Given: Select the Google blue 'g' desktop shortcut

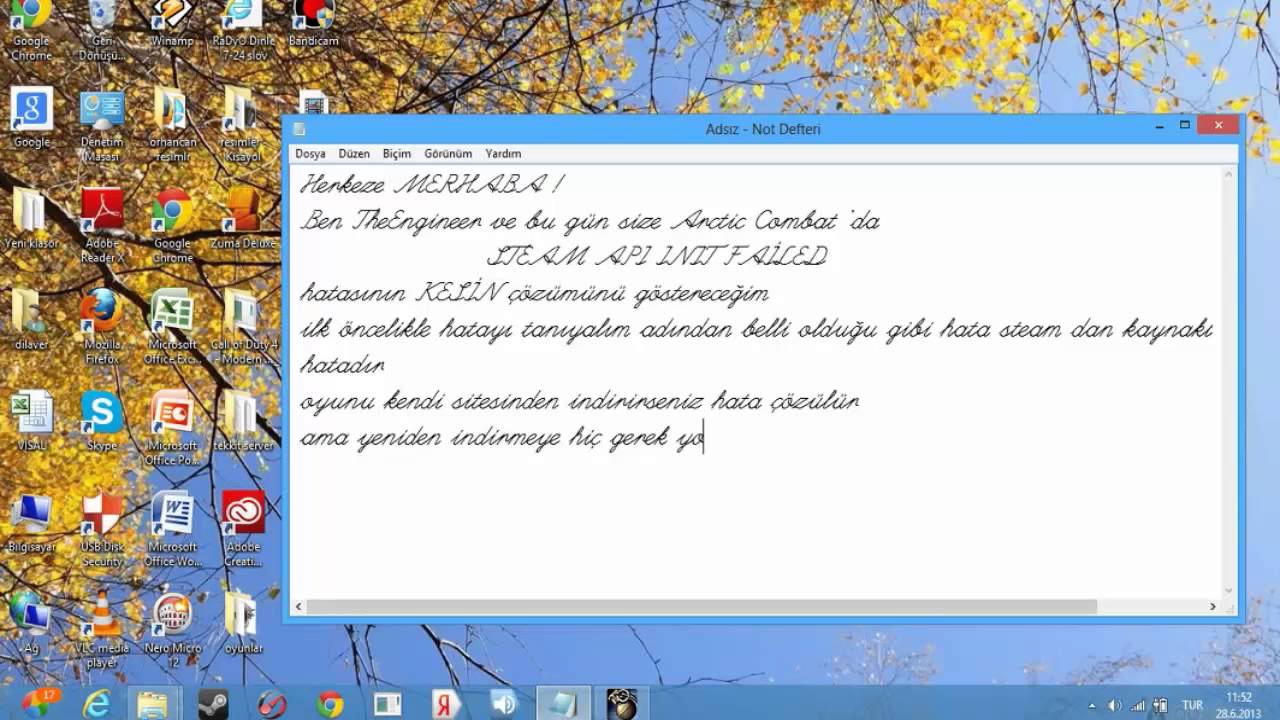Looking at the screenshot, I should 31,118.
